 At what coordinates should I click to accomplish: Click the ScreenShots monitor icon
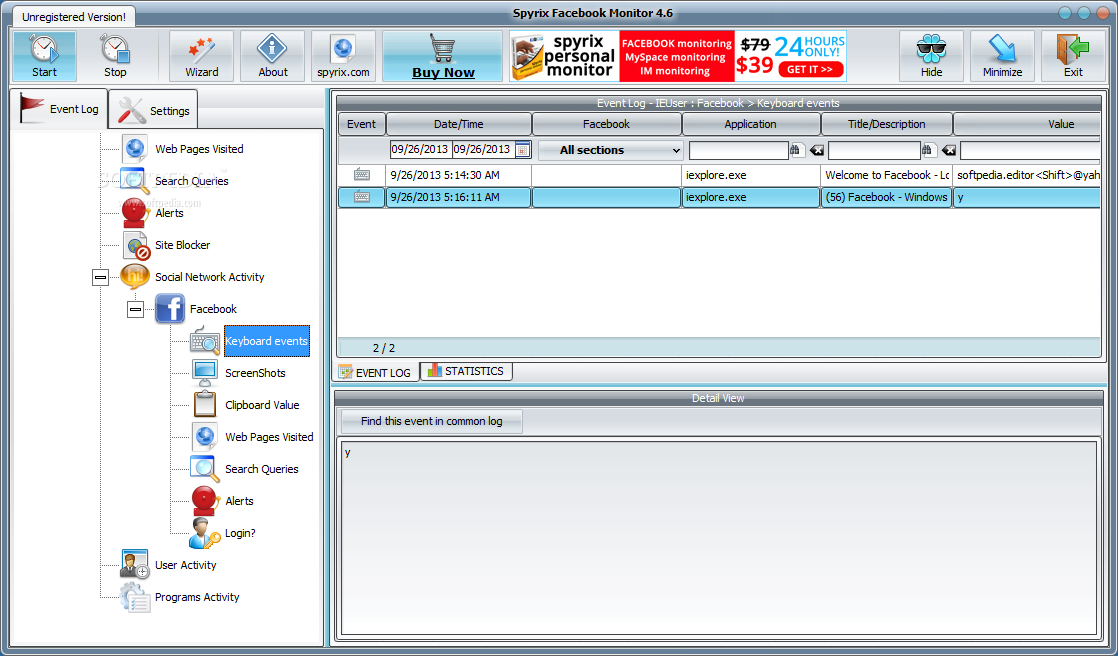tap(205, 373)
